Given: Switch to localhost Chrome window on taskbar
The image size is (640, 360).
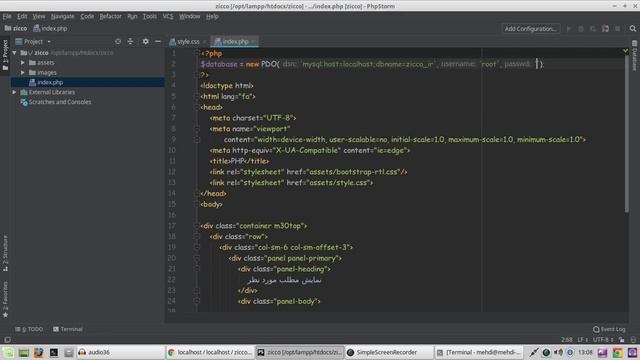Looking at the screenshot, I should pyautogui.click(x=210, y=352).
